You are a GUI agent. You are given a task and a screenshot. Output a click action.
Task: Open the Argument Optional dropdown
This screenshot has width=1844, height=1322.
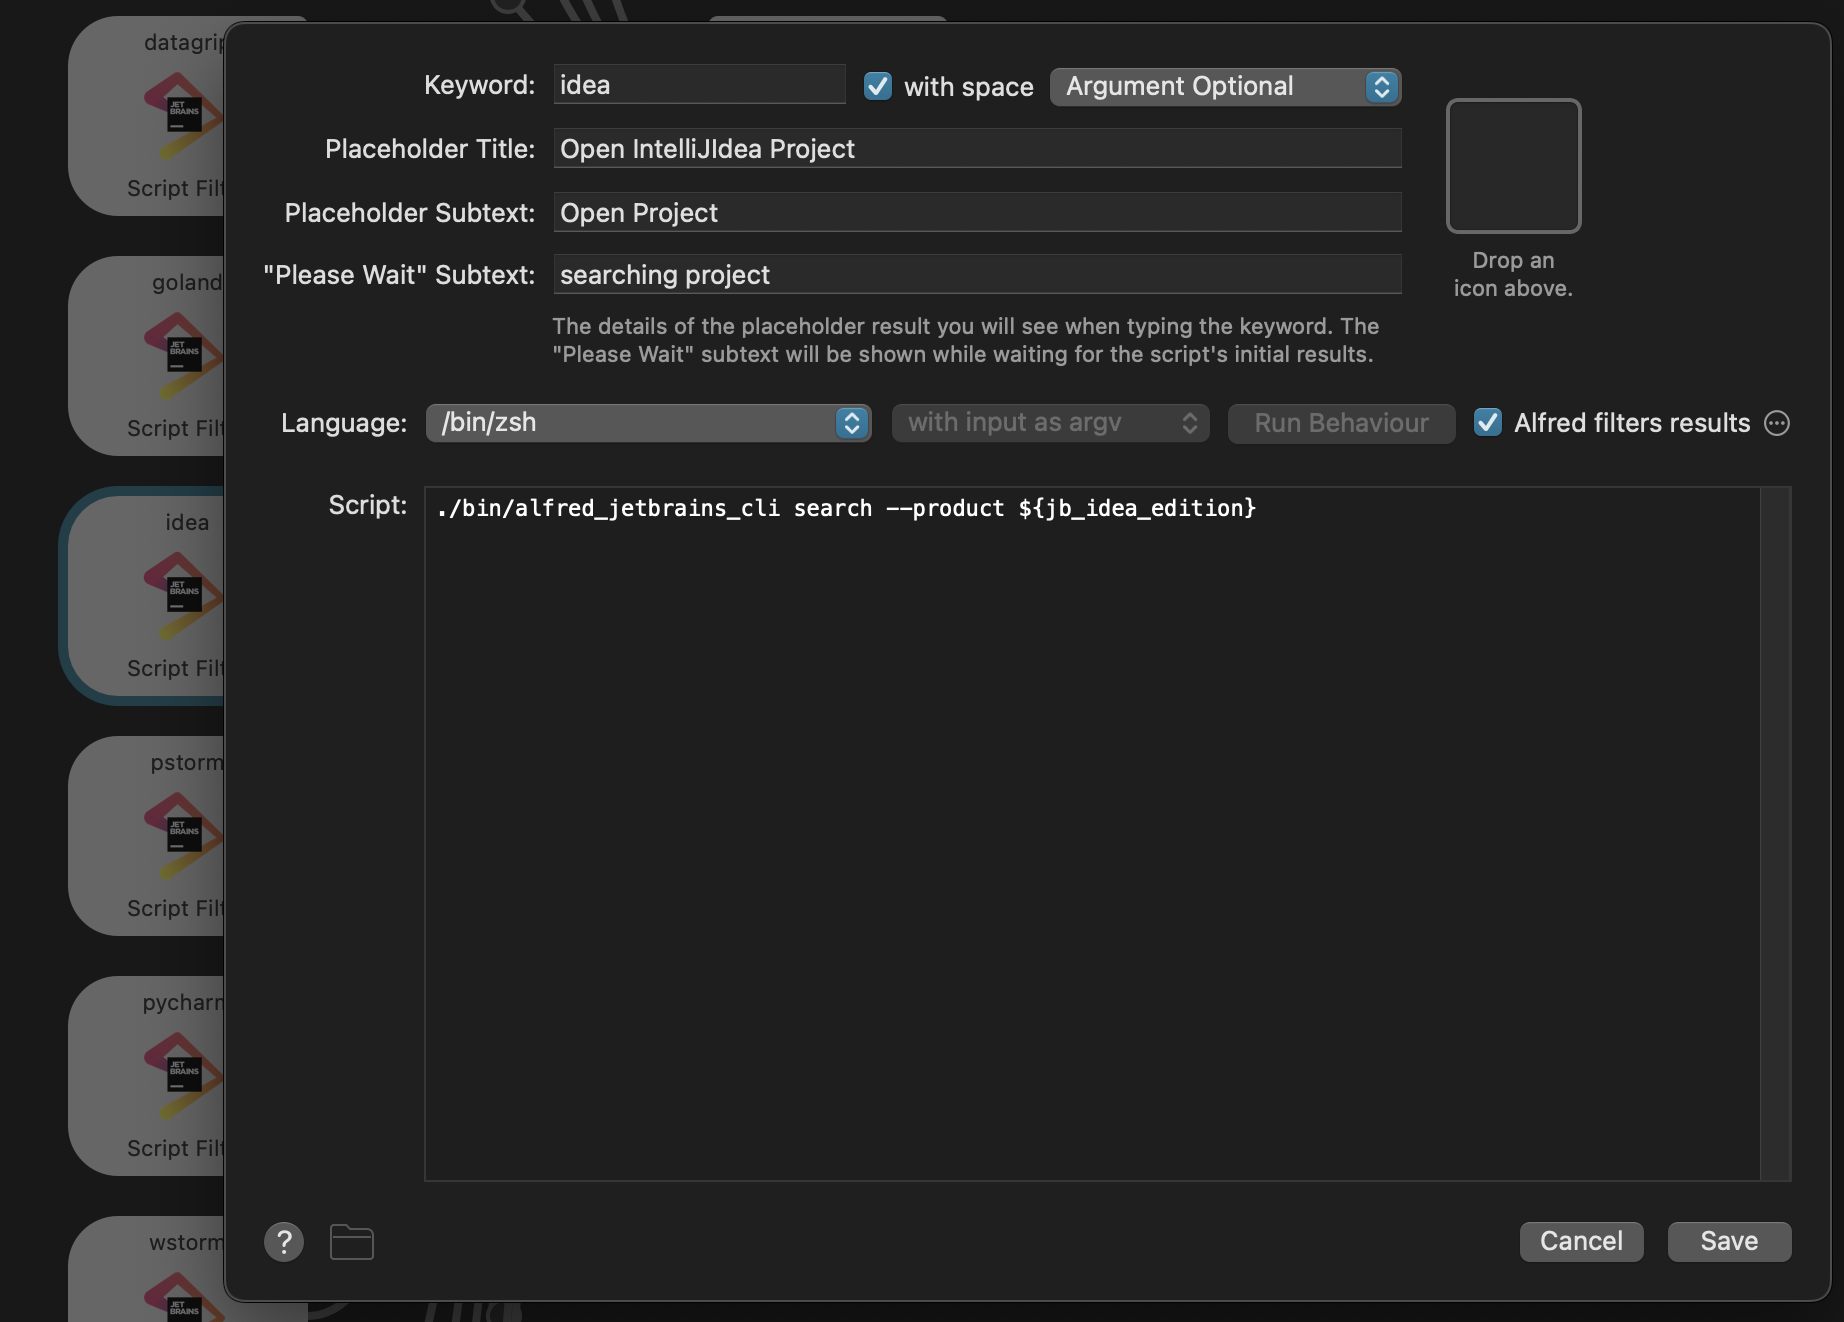(x=1225, y=86)
